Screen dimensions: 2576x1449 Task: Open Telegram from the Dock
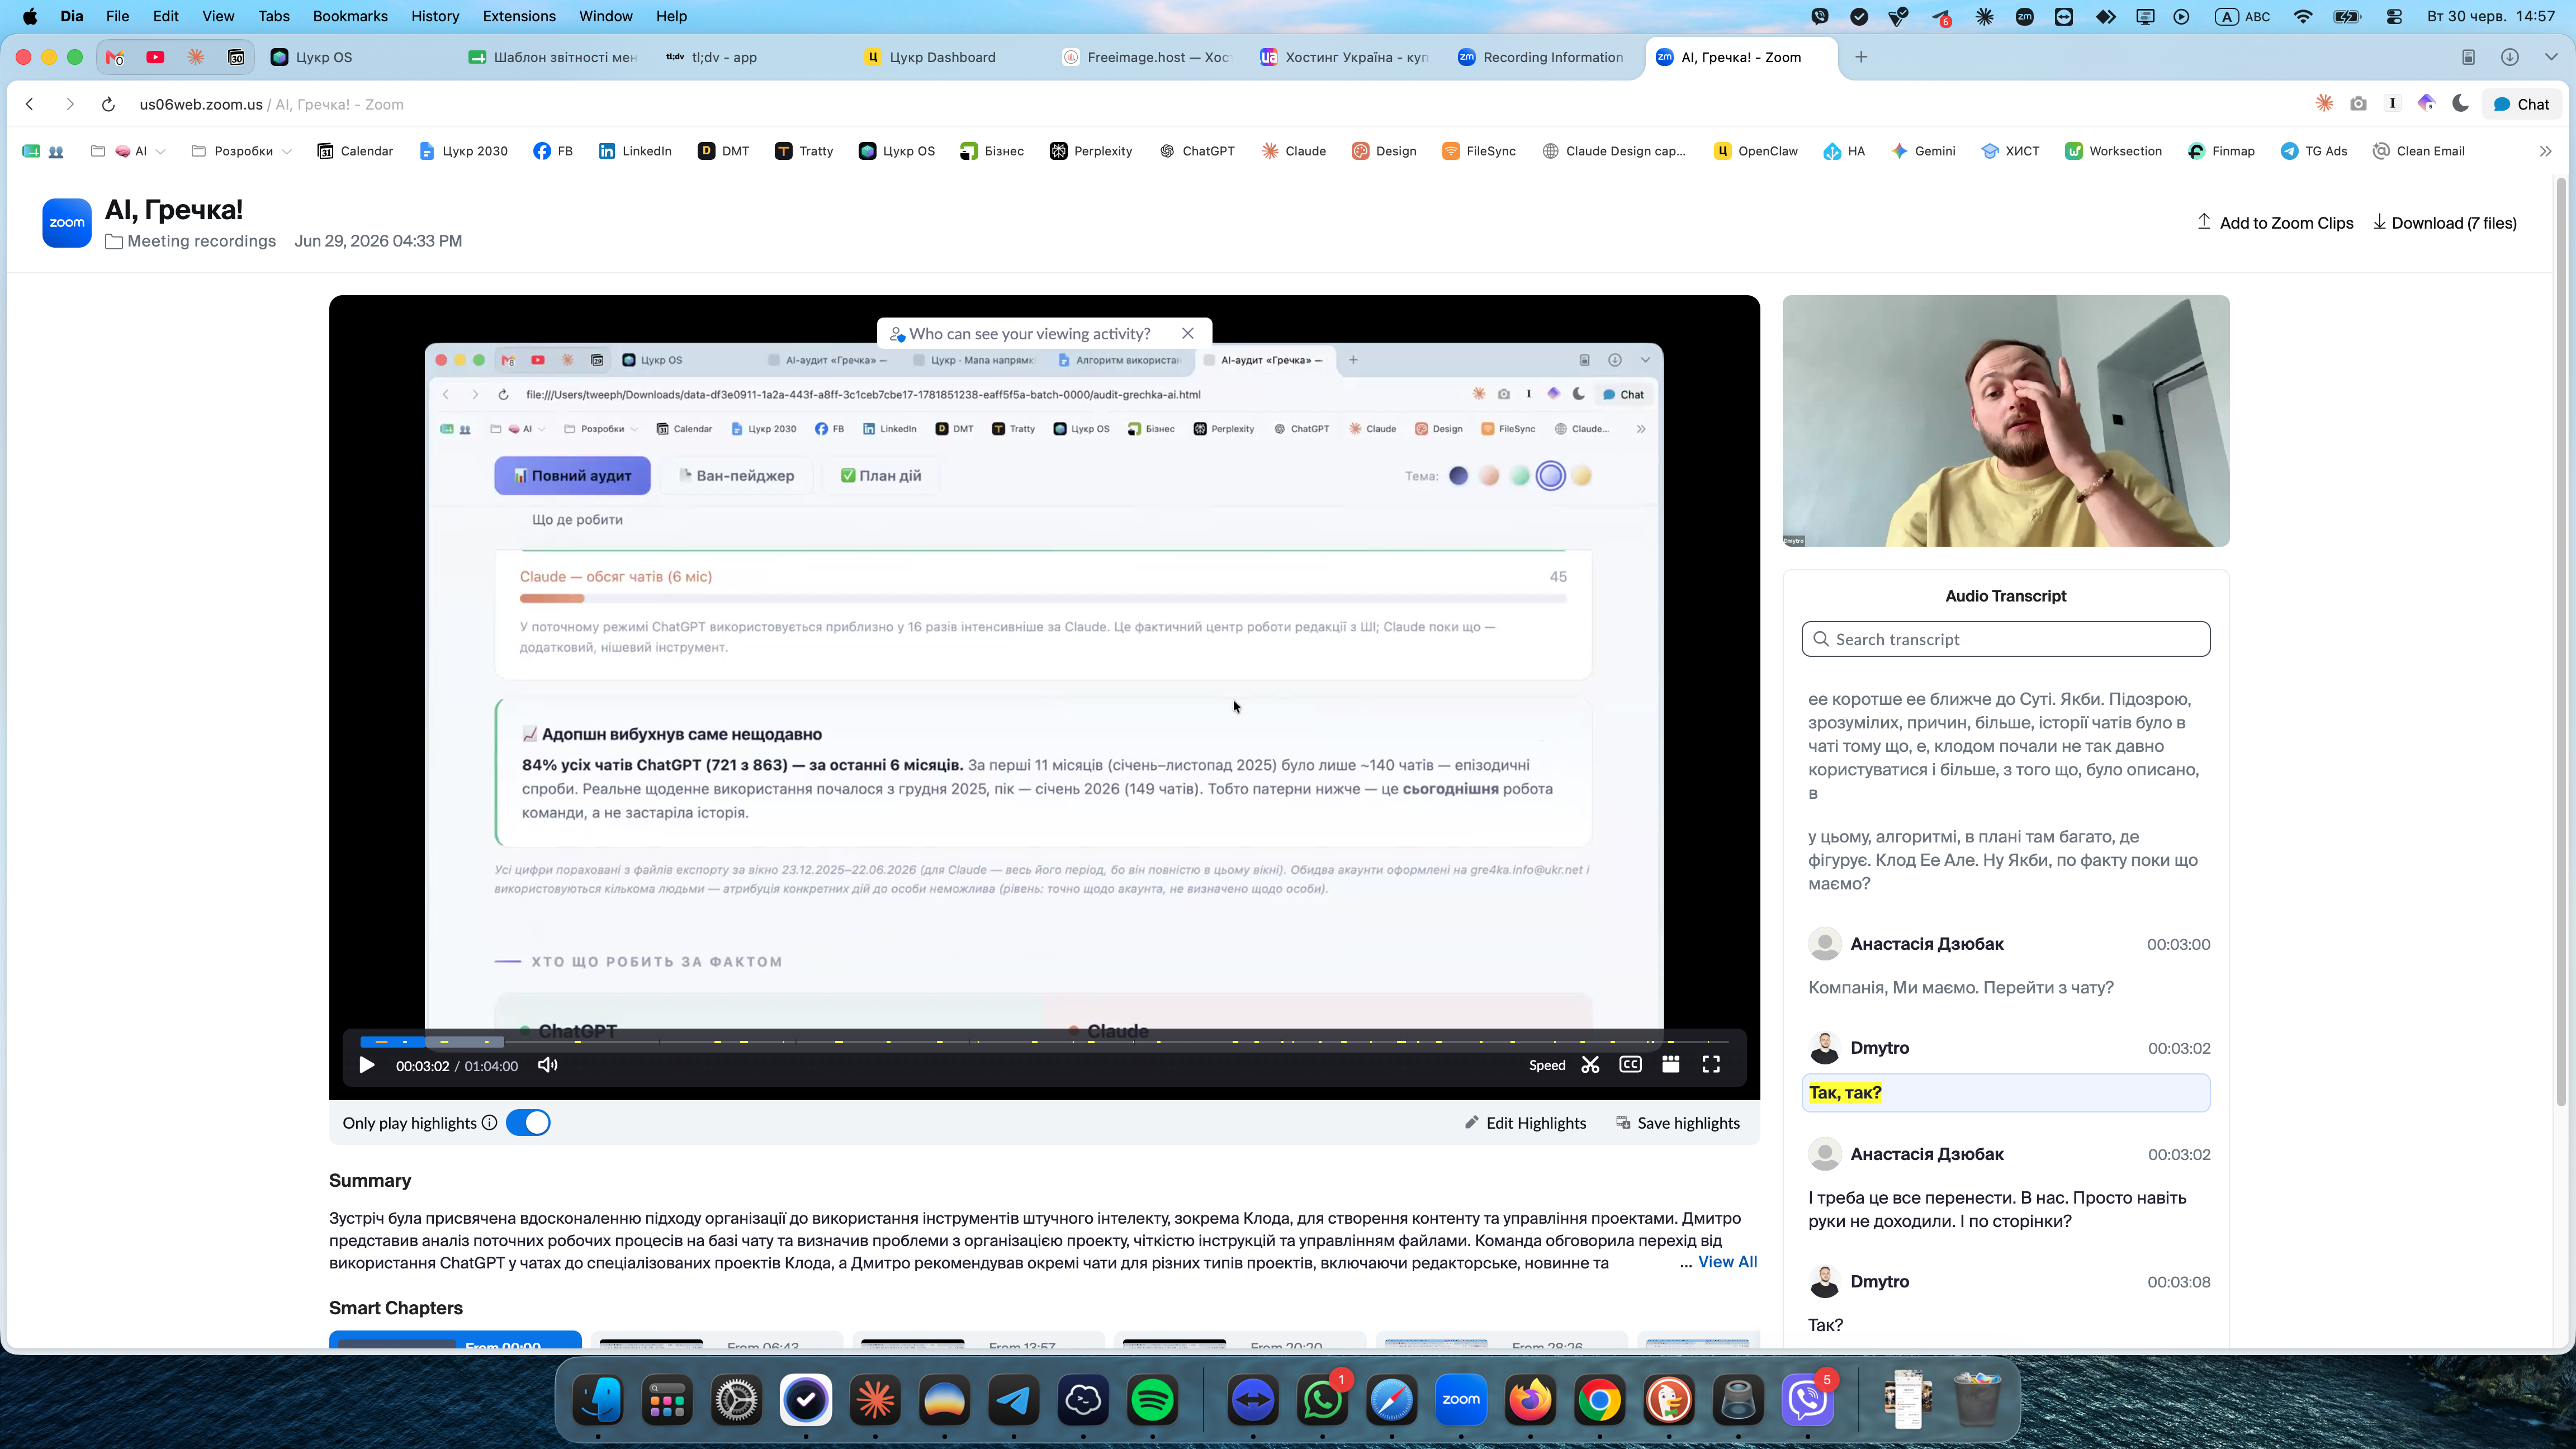1014,1400
